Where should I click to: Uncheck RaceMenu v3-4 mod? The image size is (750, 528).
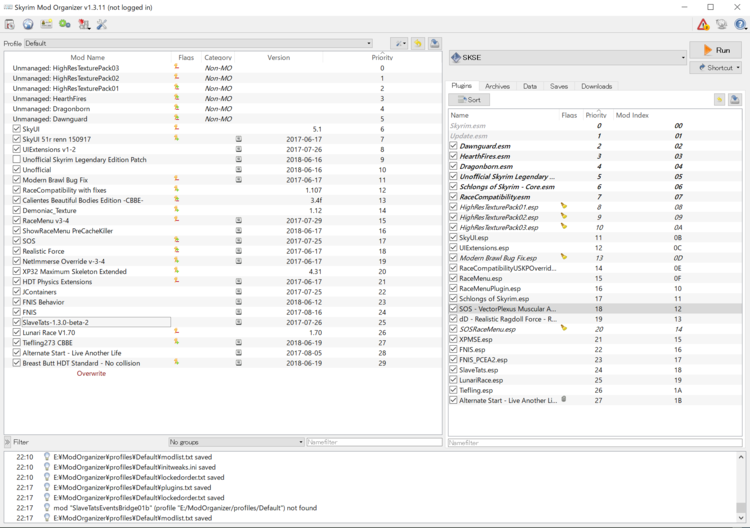(17, 220)
